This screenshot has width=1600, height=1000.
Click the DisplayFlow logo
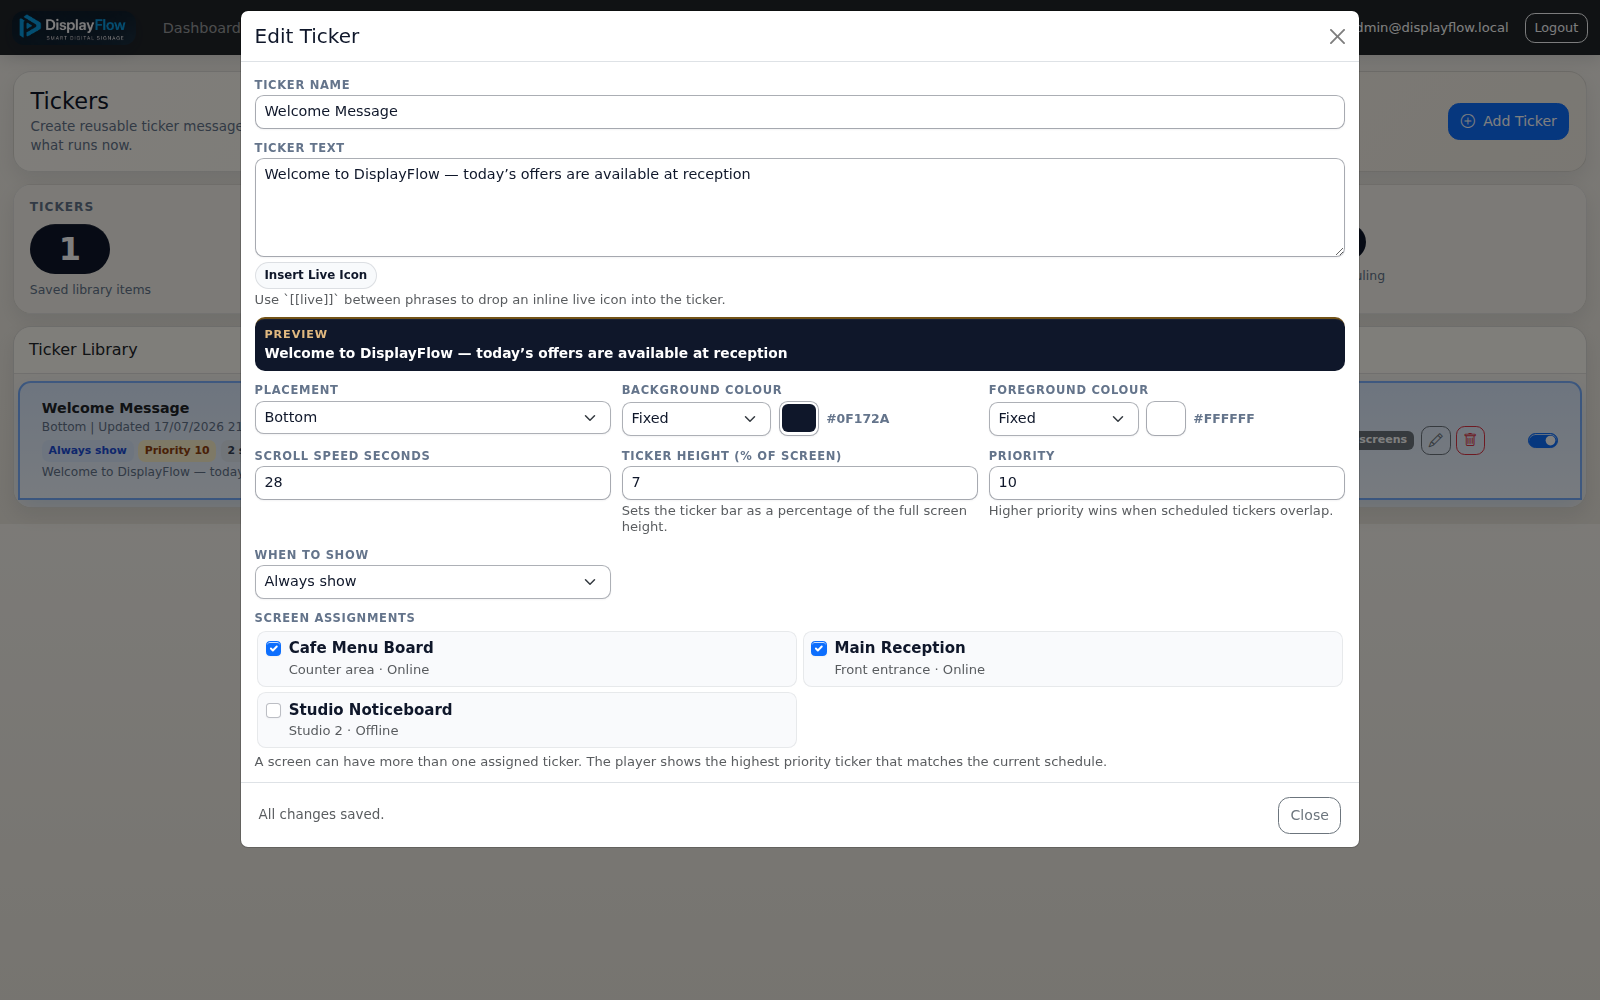click(x=74, y=27)
